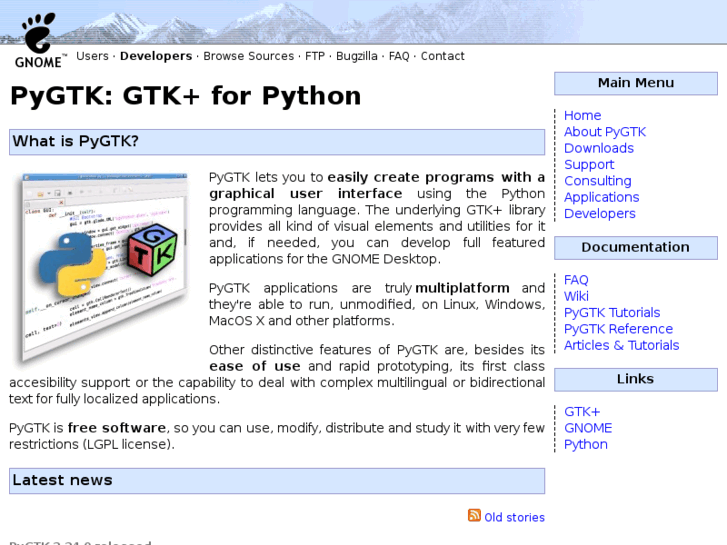Open the Users navigation link
The image size is (727, 545).
[92, 56]
